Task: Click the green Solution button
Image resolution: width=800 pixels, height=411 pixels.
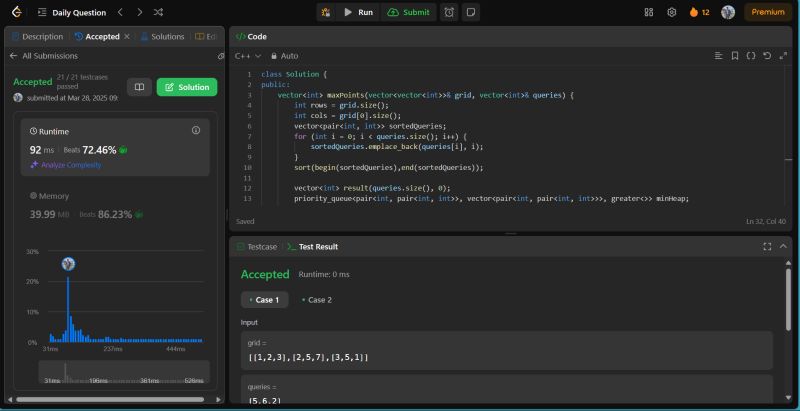Action: (187, 87)
